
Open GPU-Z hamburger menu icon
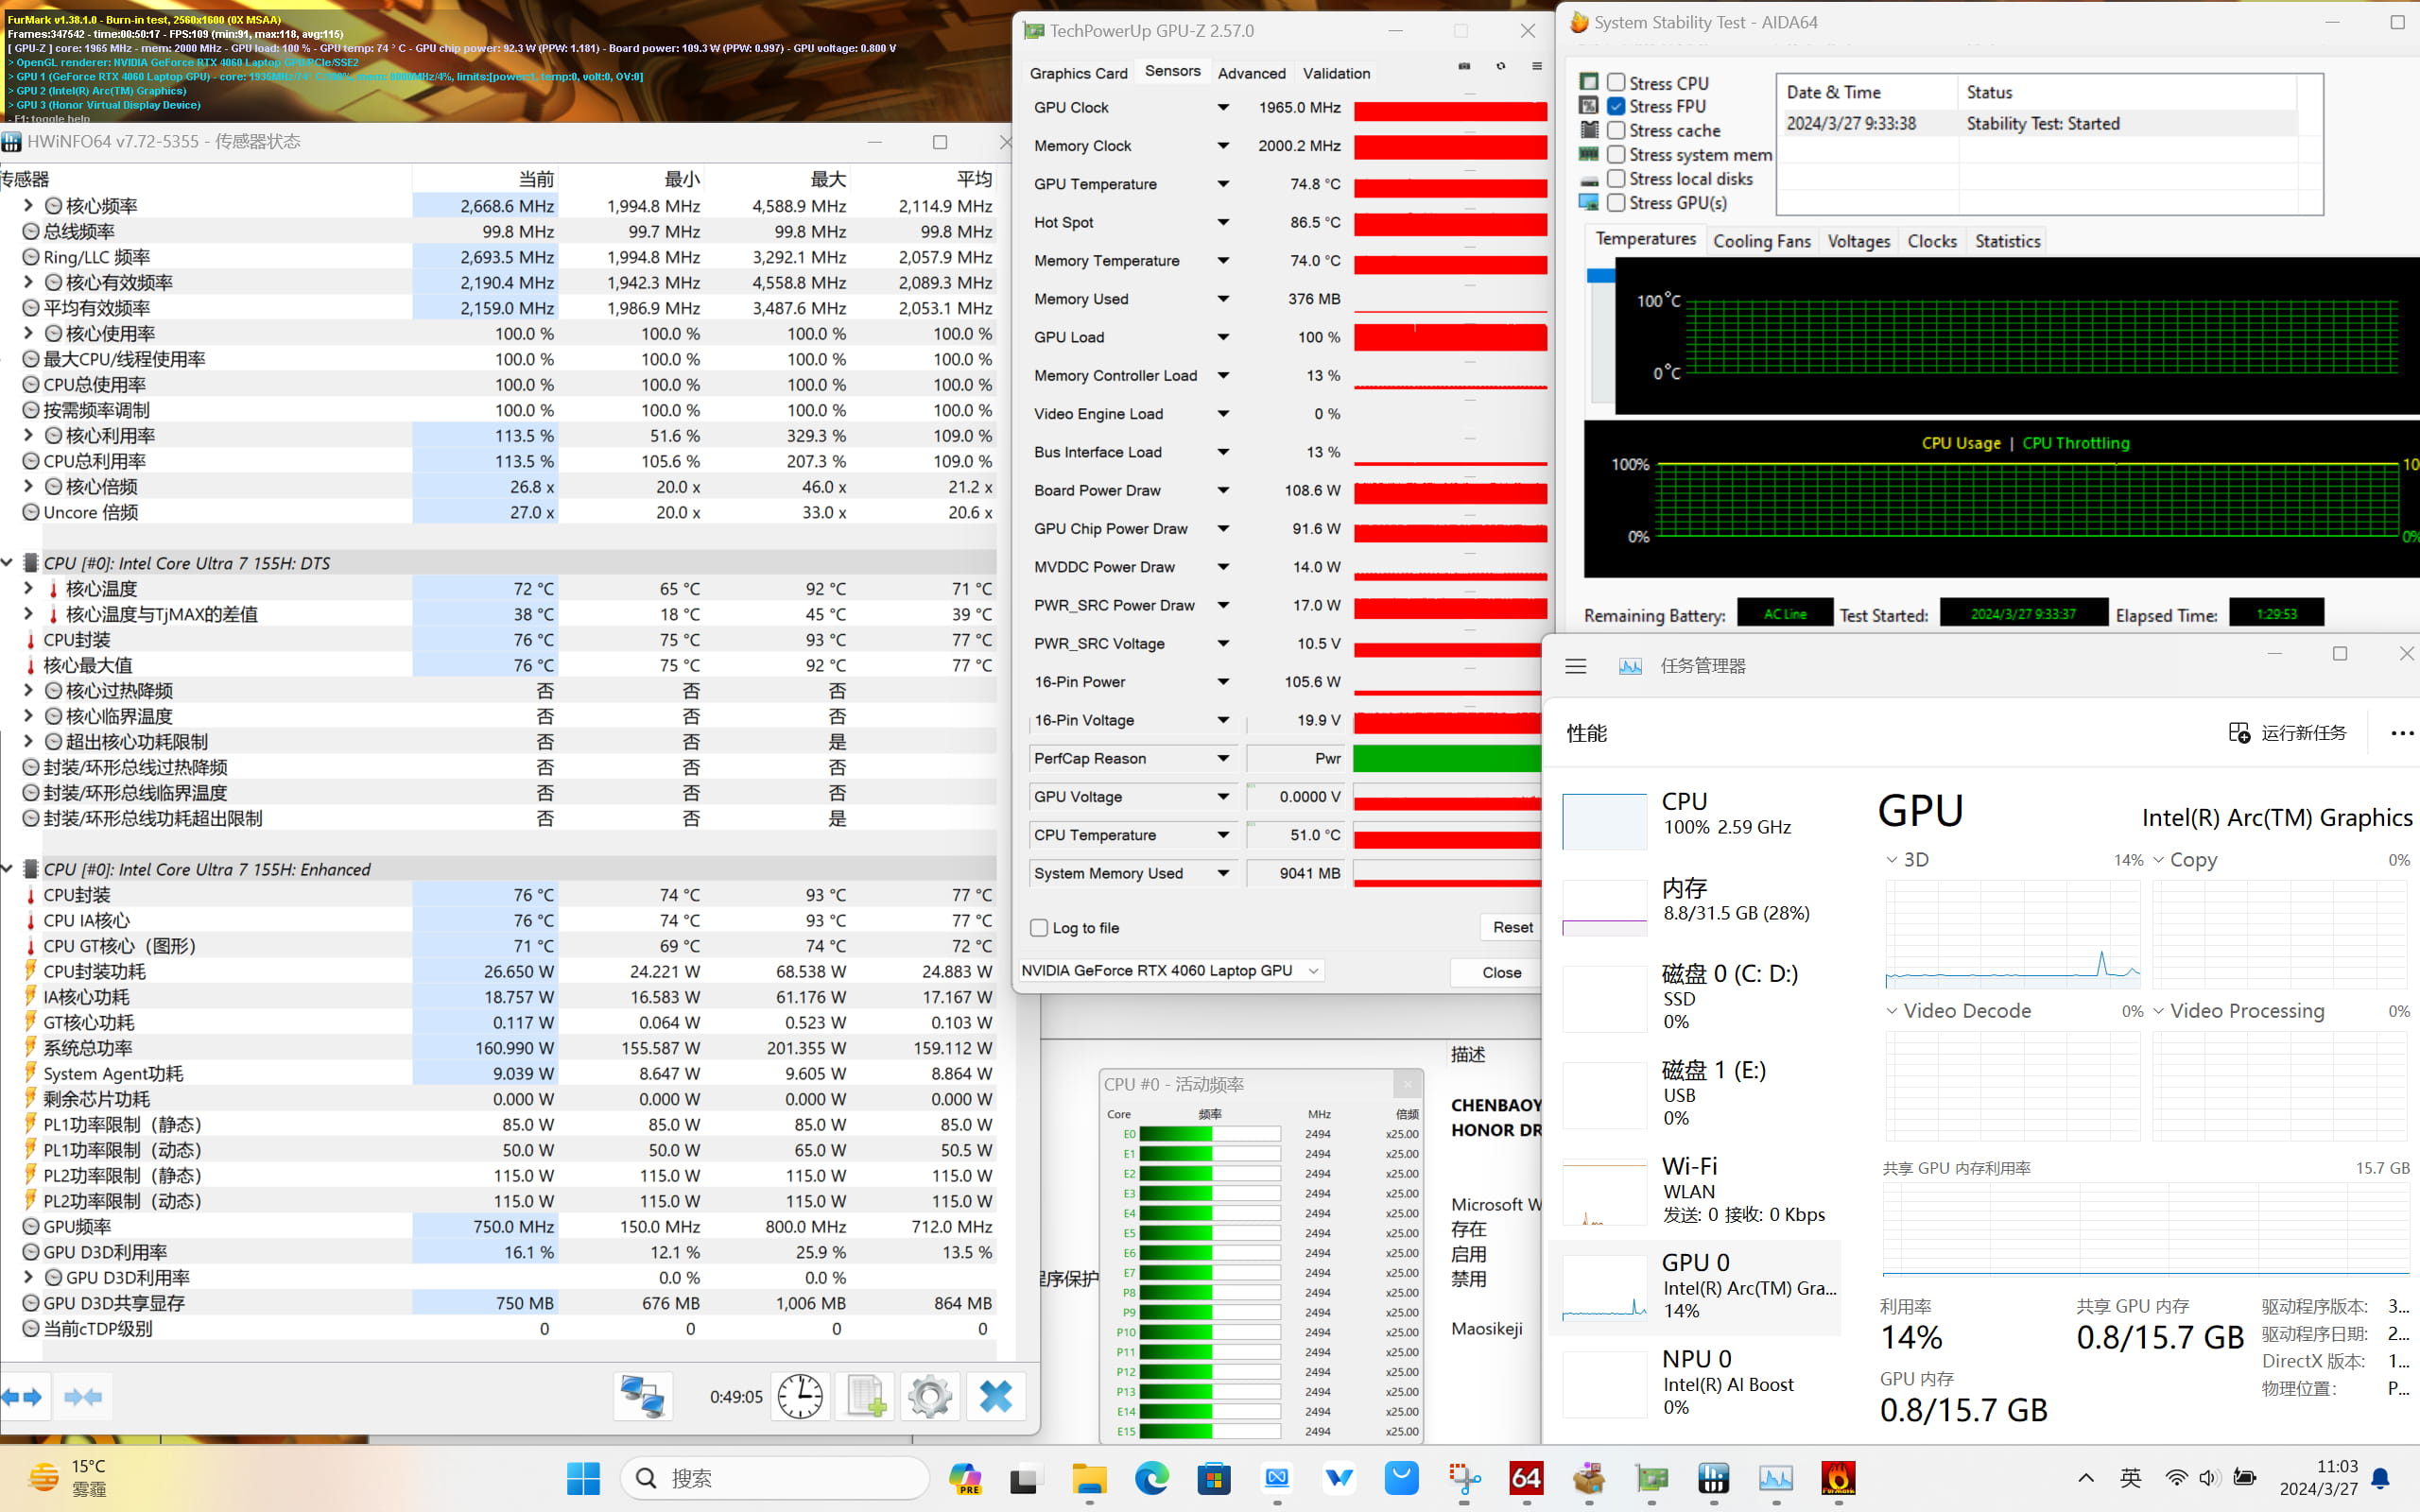pos(1537,66)
